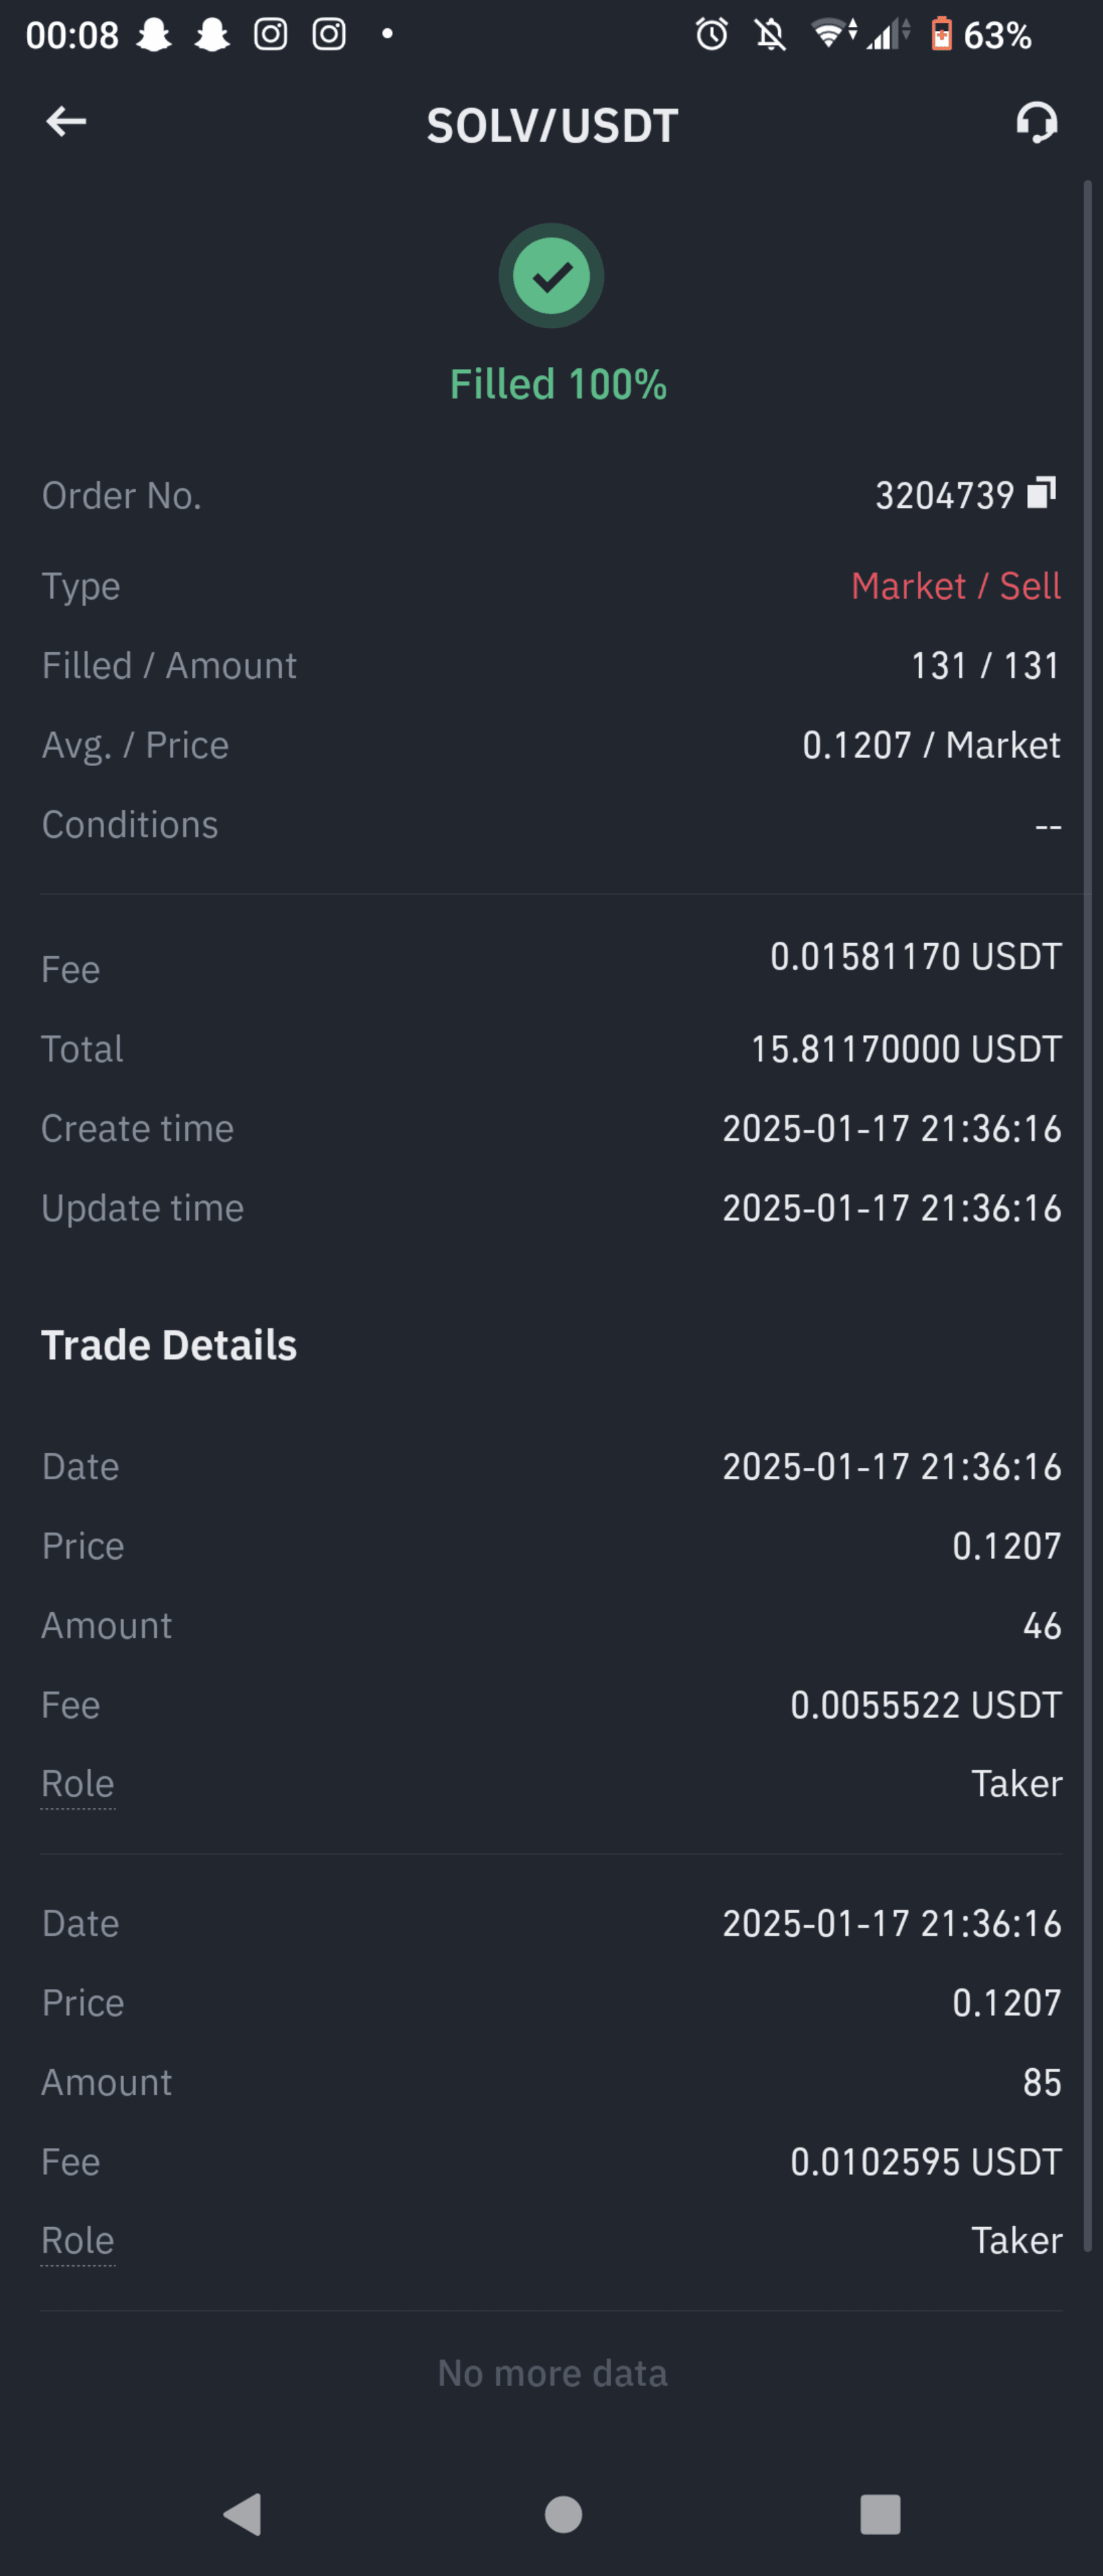Tap the Filled 100% status text

558,384
